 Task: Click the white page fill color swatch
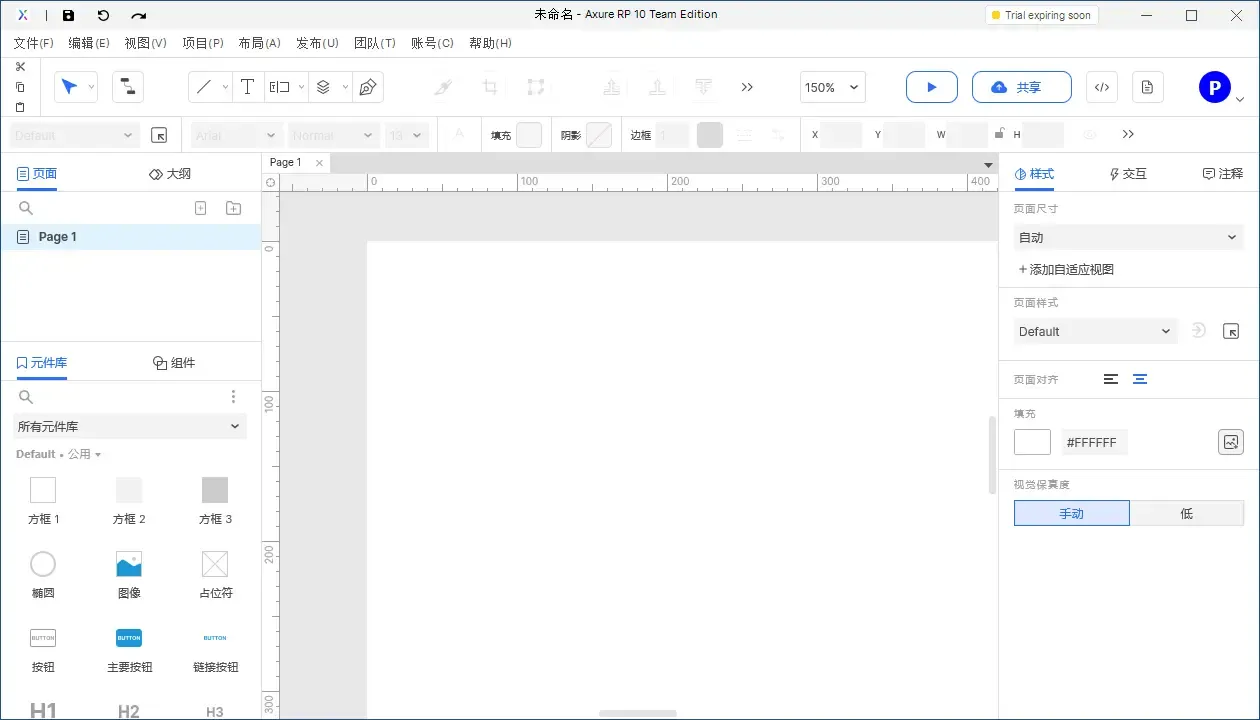point(1032,441)
